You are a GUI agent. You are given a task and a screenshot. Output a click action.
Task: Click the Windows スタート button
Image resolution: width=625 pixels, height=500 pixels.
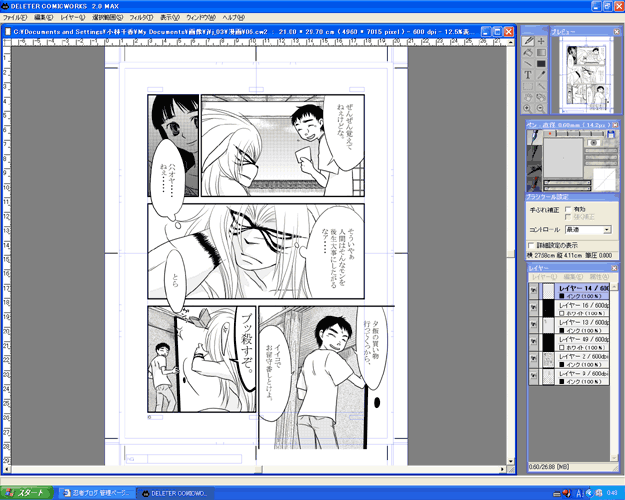click(x=26, y=493)
